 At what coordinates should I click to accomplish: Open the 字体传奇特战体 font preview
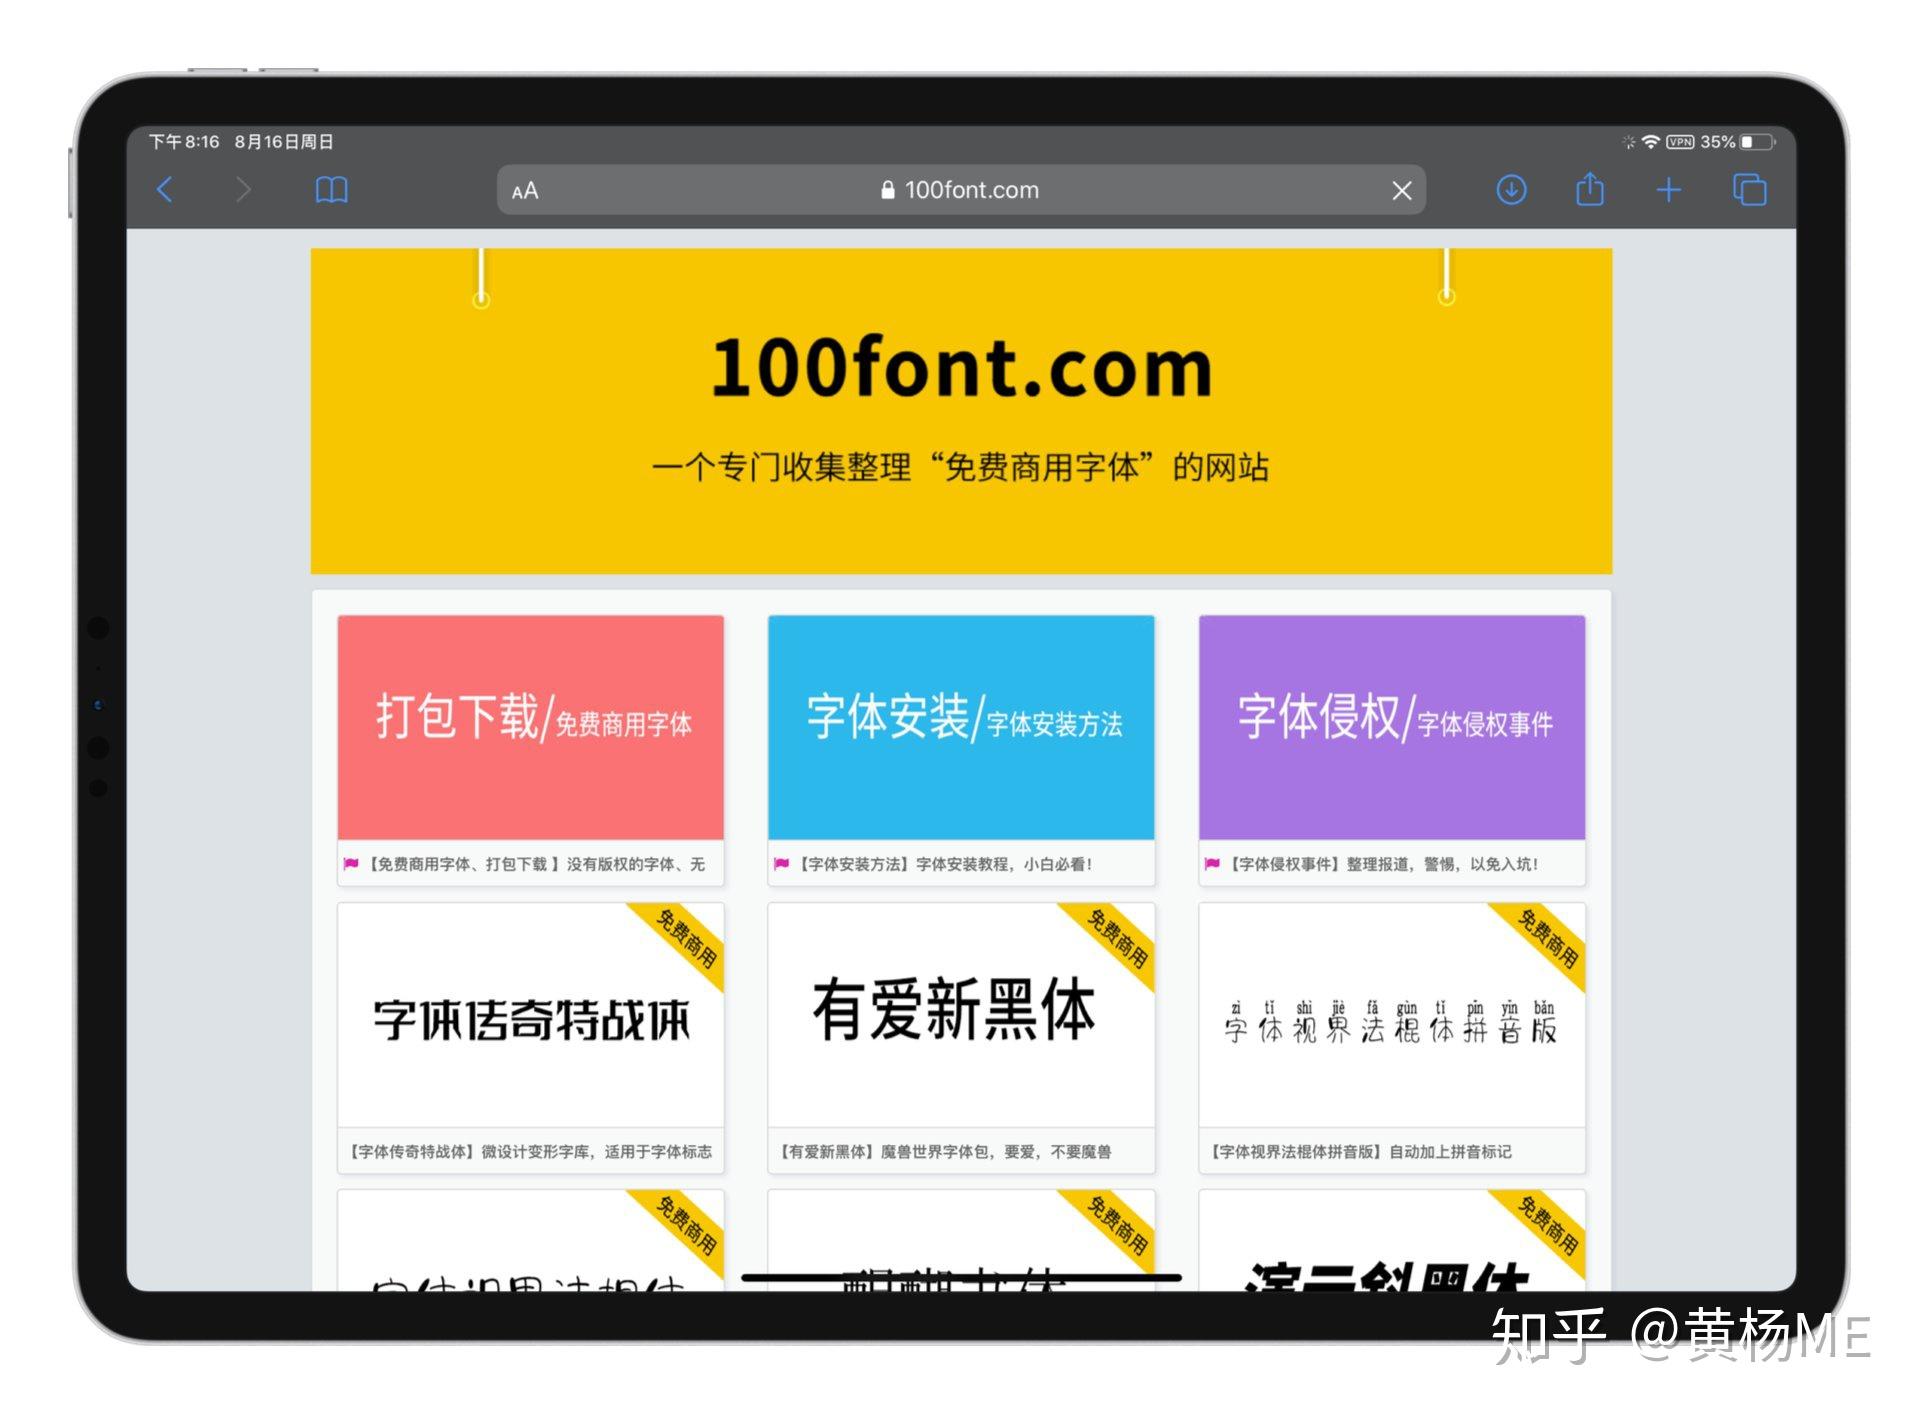pyautogui.click(x=531, y=1015)
